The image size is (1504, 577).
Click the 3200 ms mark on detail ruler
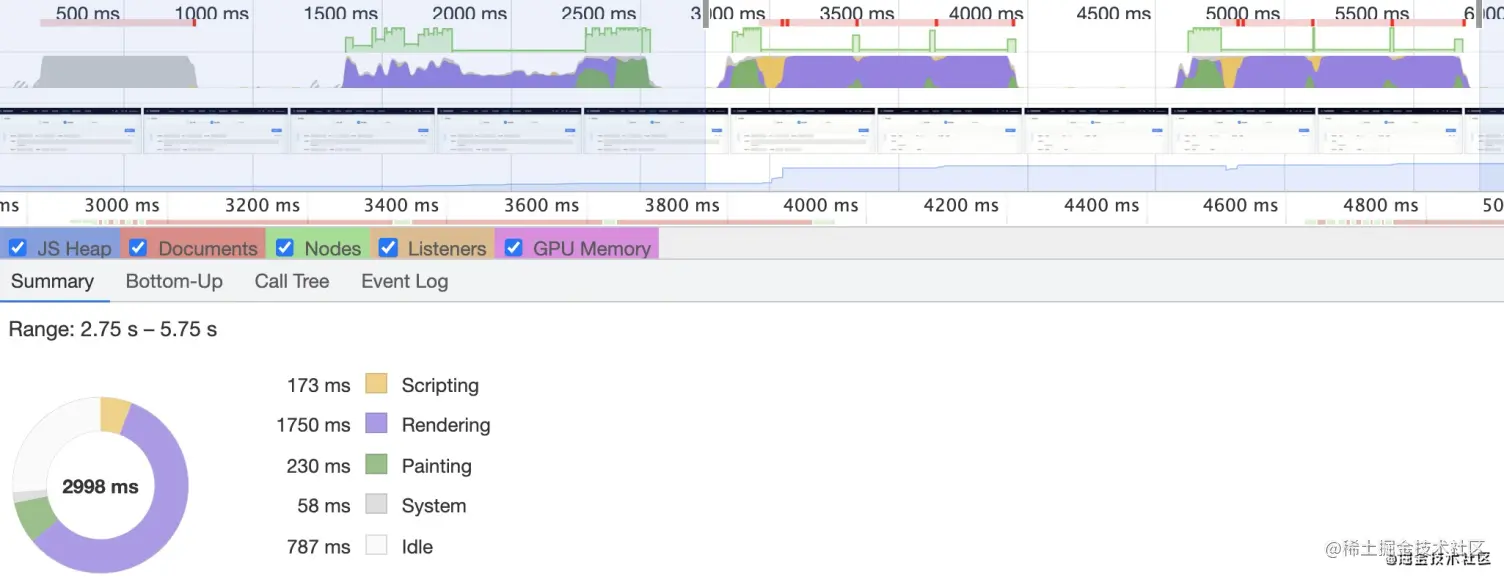(x=262, y=205)
